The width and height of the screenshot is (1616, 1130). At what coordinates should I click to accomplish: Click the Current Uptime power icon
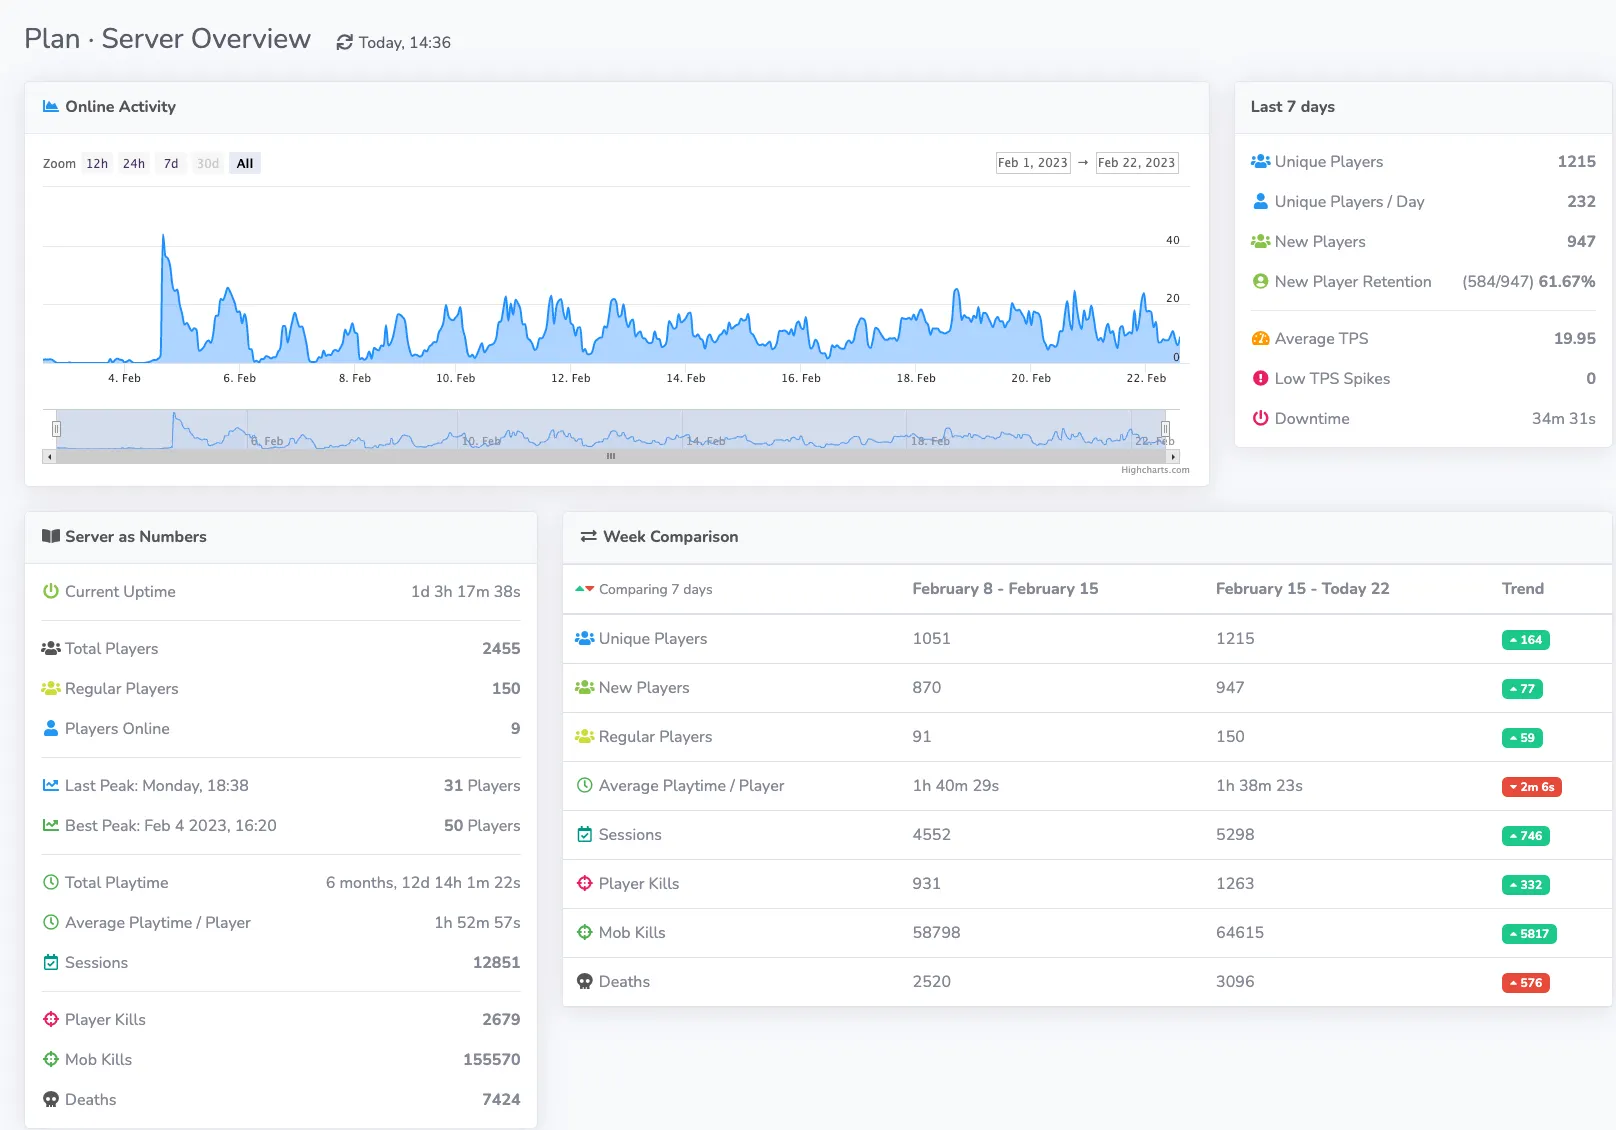pos(50,591)
